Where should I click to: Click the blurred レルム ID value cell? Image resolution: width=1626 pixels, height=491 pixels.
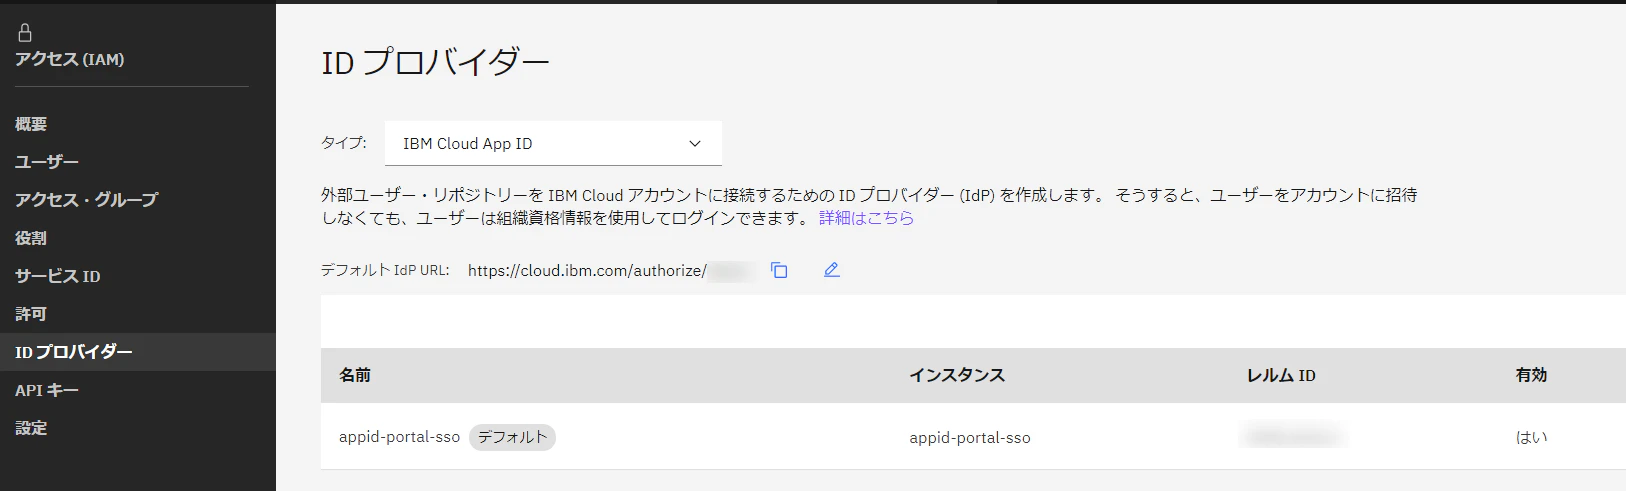coord(1291,437)
